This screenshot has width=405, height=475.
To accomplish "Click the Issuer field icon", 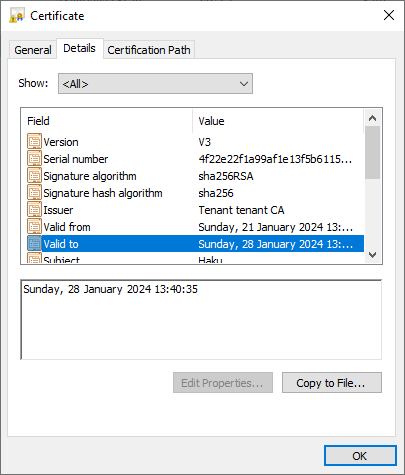I will pyautogui.click(x=34, y=210).
